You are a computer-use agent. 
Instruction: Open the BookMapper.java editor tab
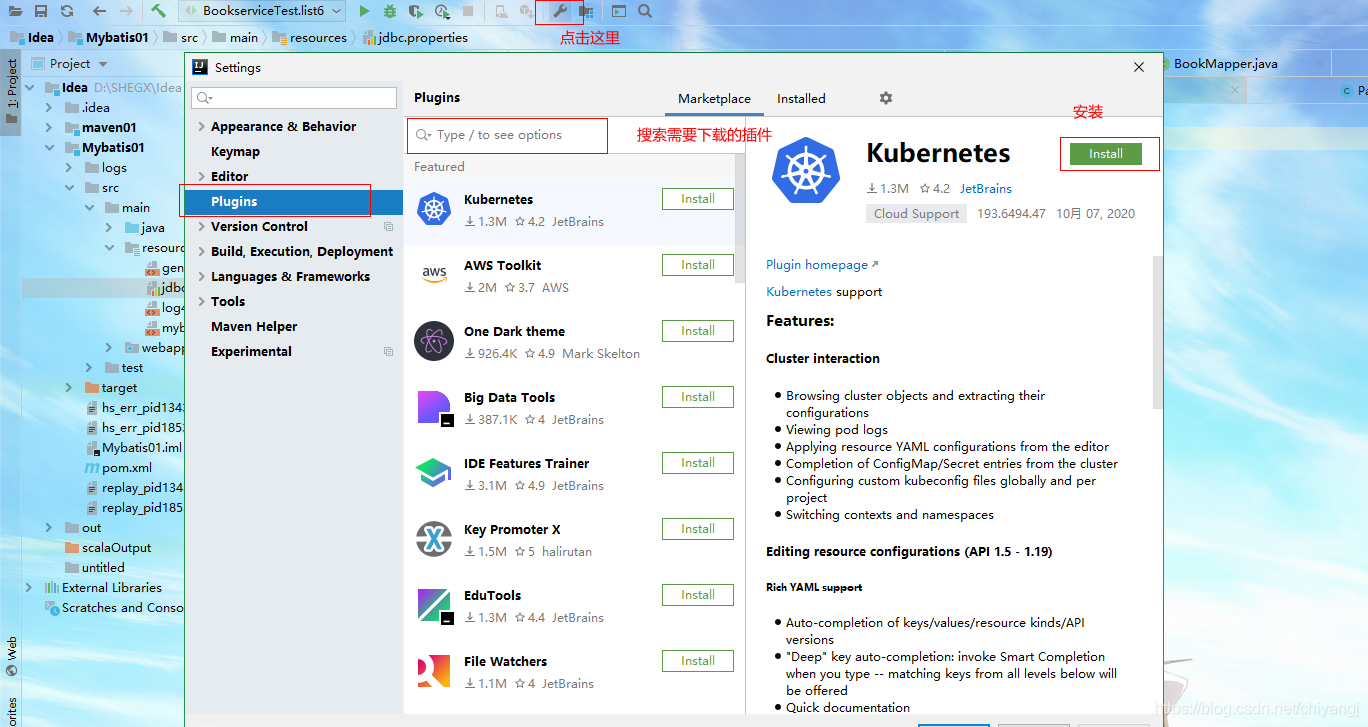click(1225, 63)
